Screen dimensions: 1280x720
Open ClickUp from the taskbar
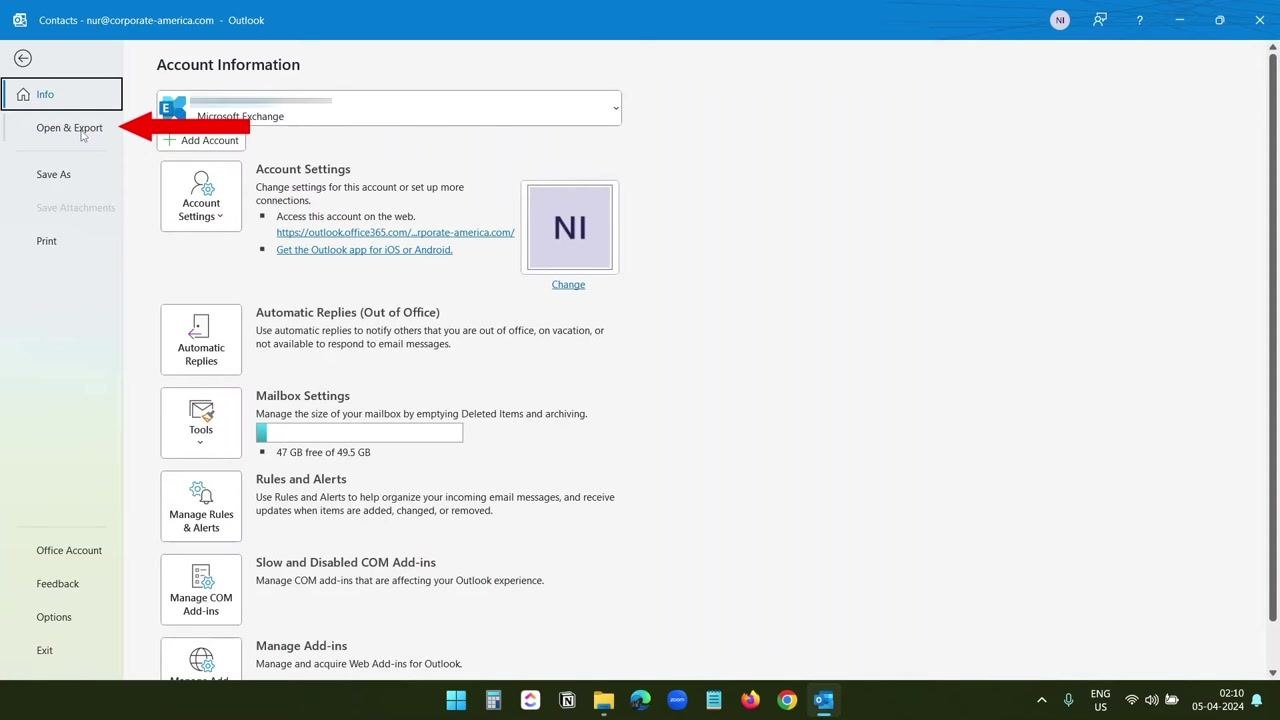pos(530,700)
